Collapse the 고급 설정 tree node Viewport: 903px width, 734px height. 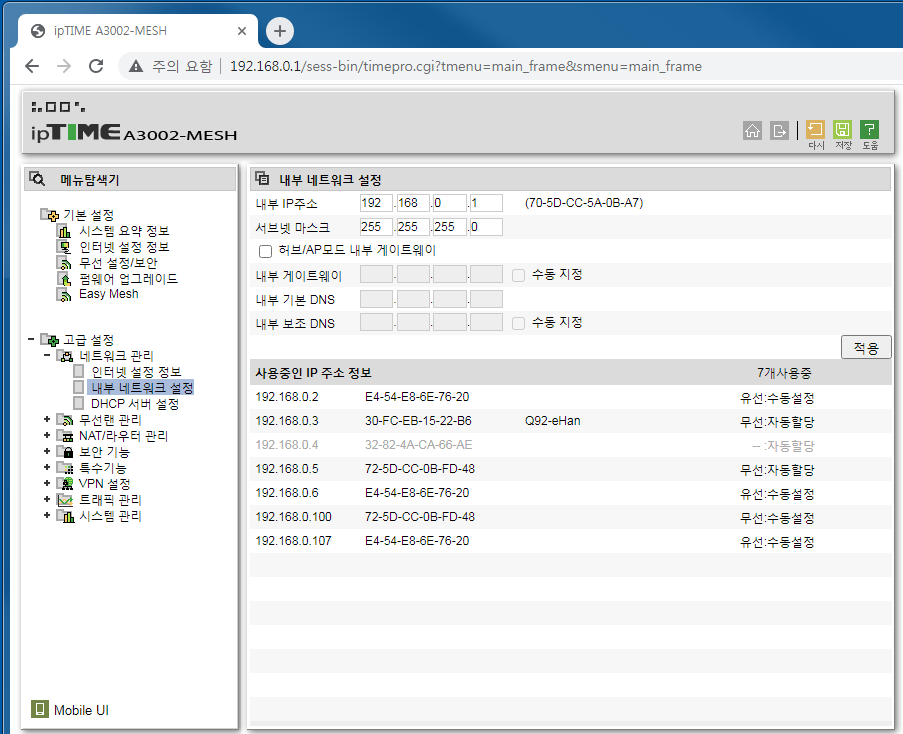(x=31, y=340)
